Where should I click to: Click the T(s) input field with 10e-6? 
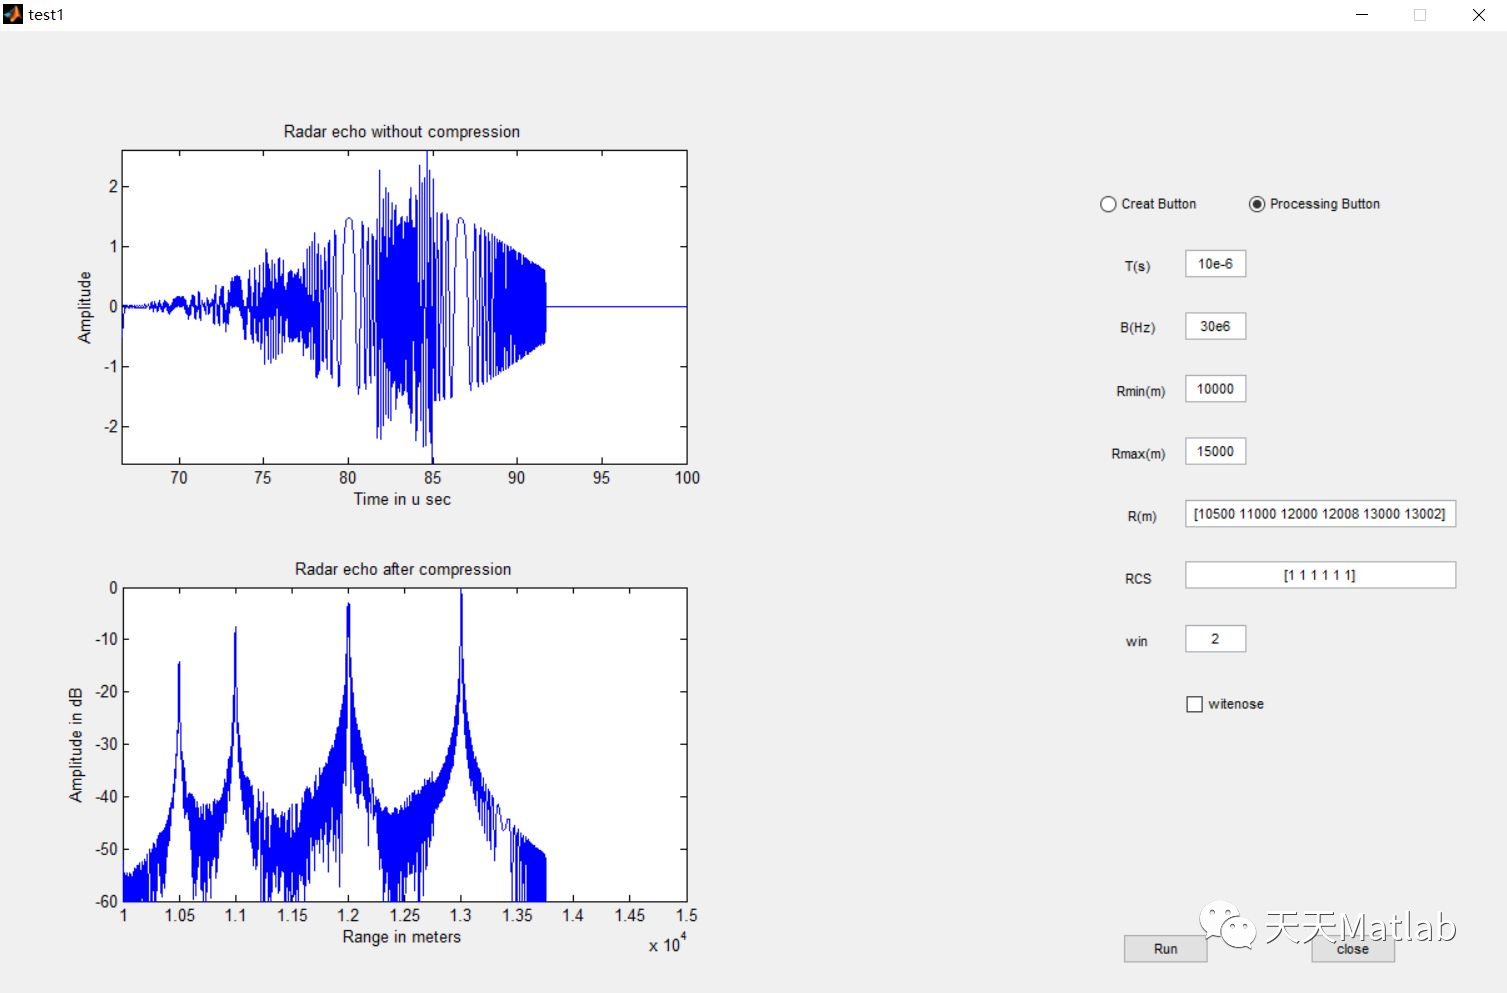point(1215,264)
